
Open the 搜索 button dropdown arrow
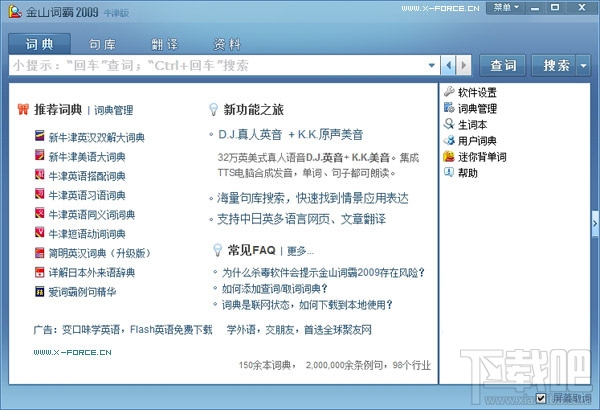(583, 65)
